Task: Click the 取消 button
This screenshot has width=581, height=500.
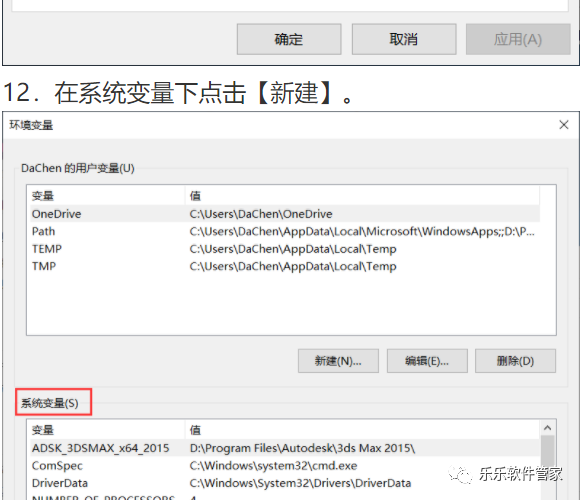Action: pos(404,39)
